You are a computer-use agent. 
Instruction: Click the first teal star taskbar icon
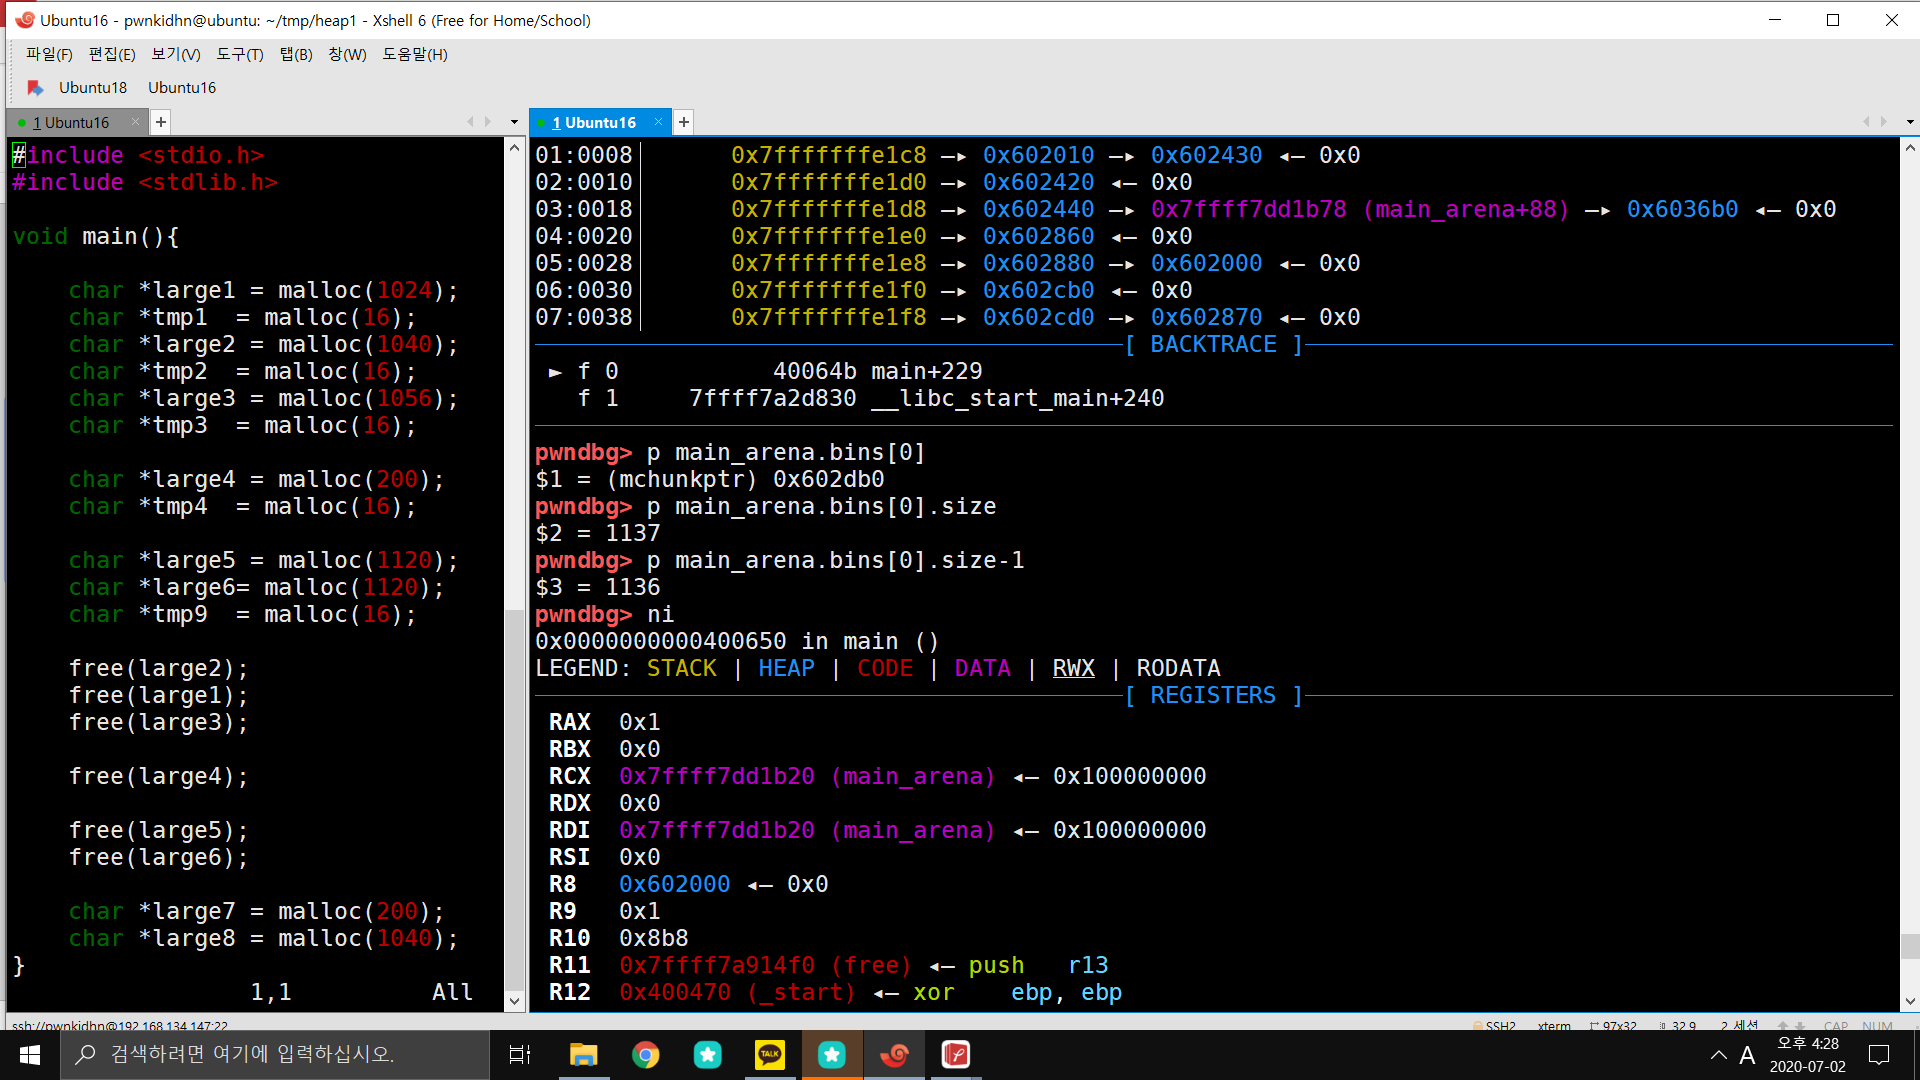click(x=708, y=1055)
